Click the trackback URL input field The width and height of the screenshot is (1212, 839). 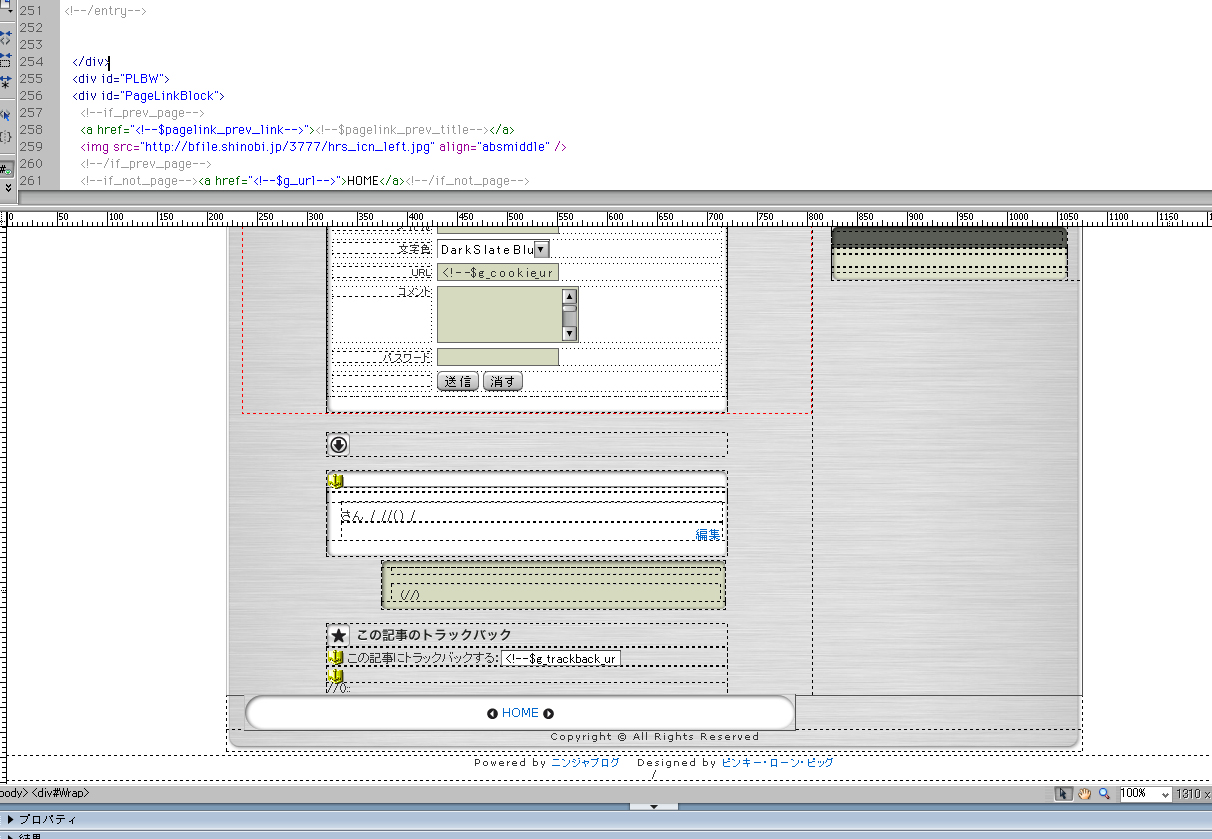click(x=560, y=658)
